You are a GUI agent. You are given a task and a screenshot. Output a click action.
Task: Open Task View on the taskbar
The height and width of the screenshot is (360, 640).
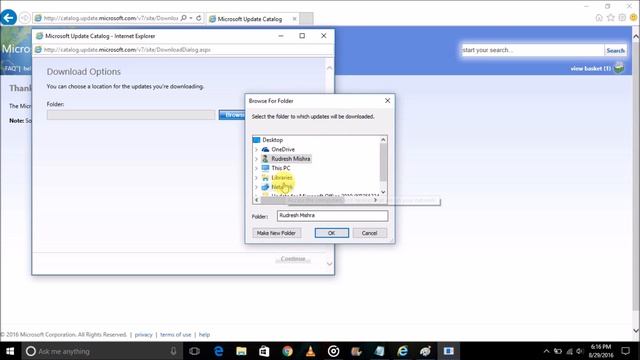pos(195,351)
